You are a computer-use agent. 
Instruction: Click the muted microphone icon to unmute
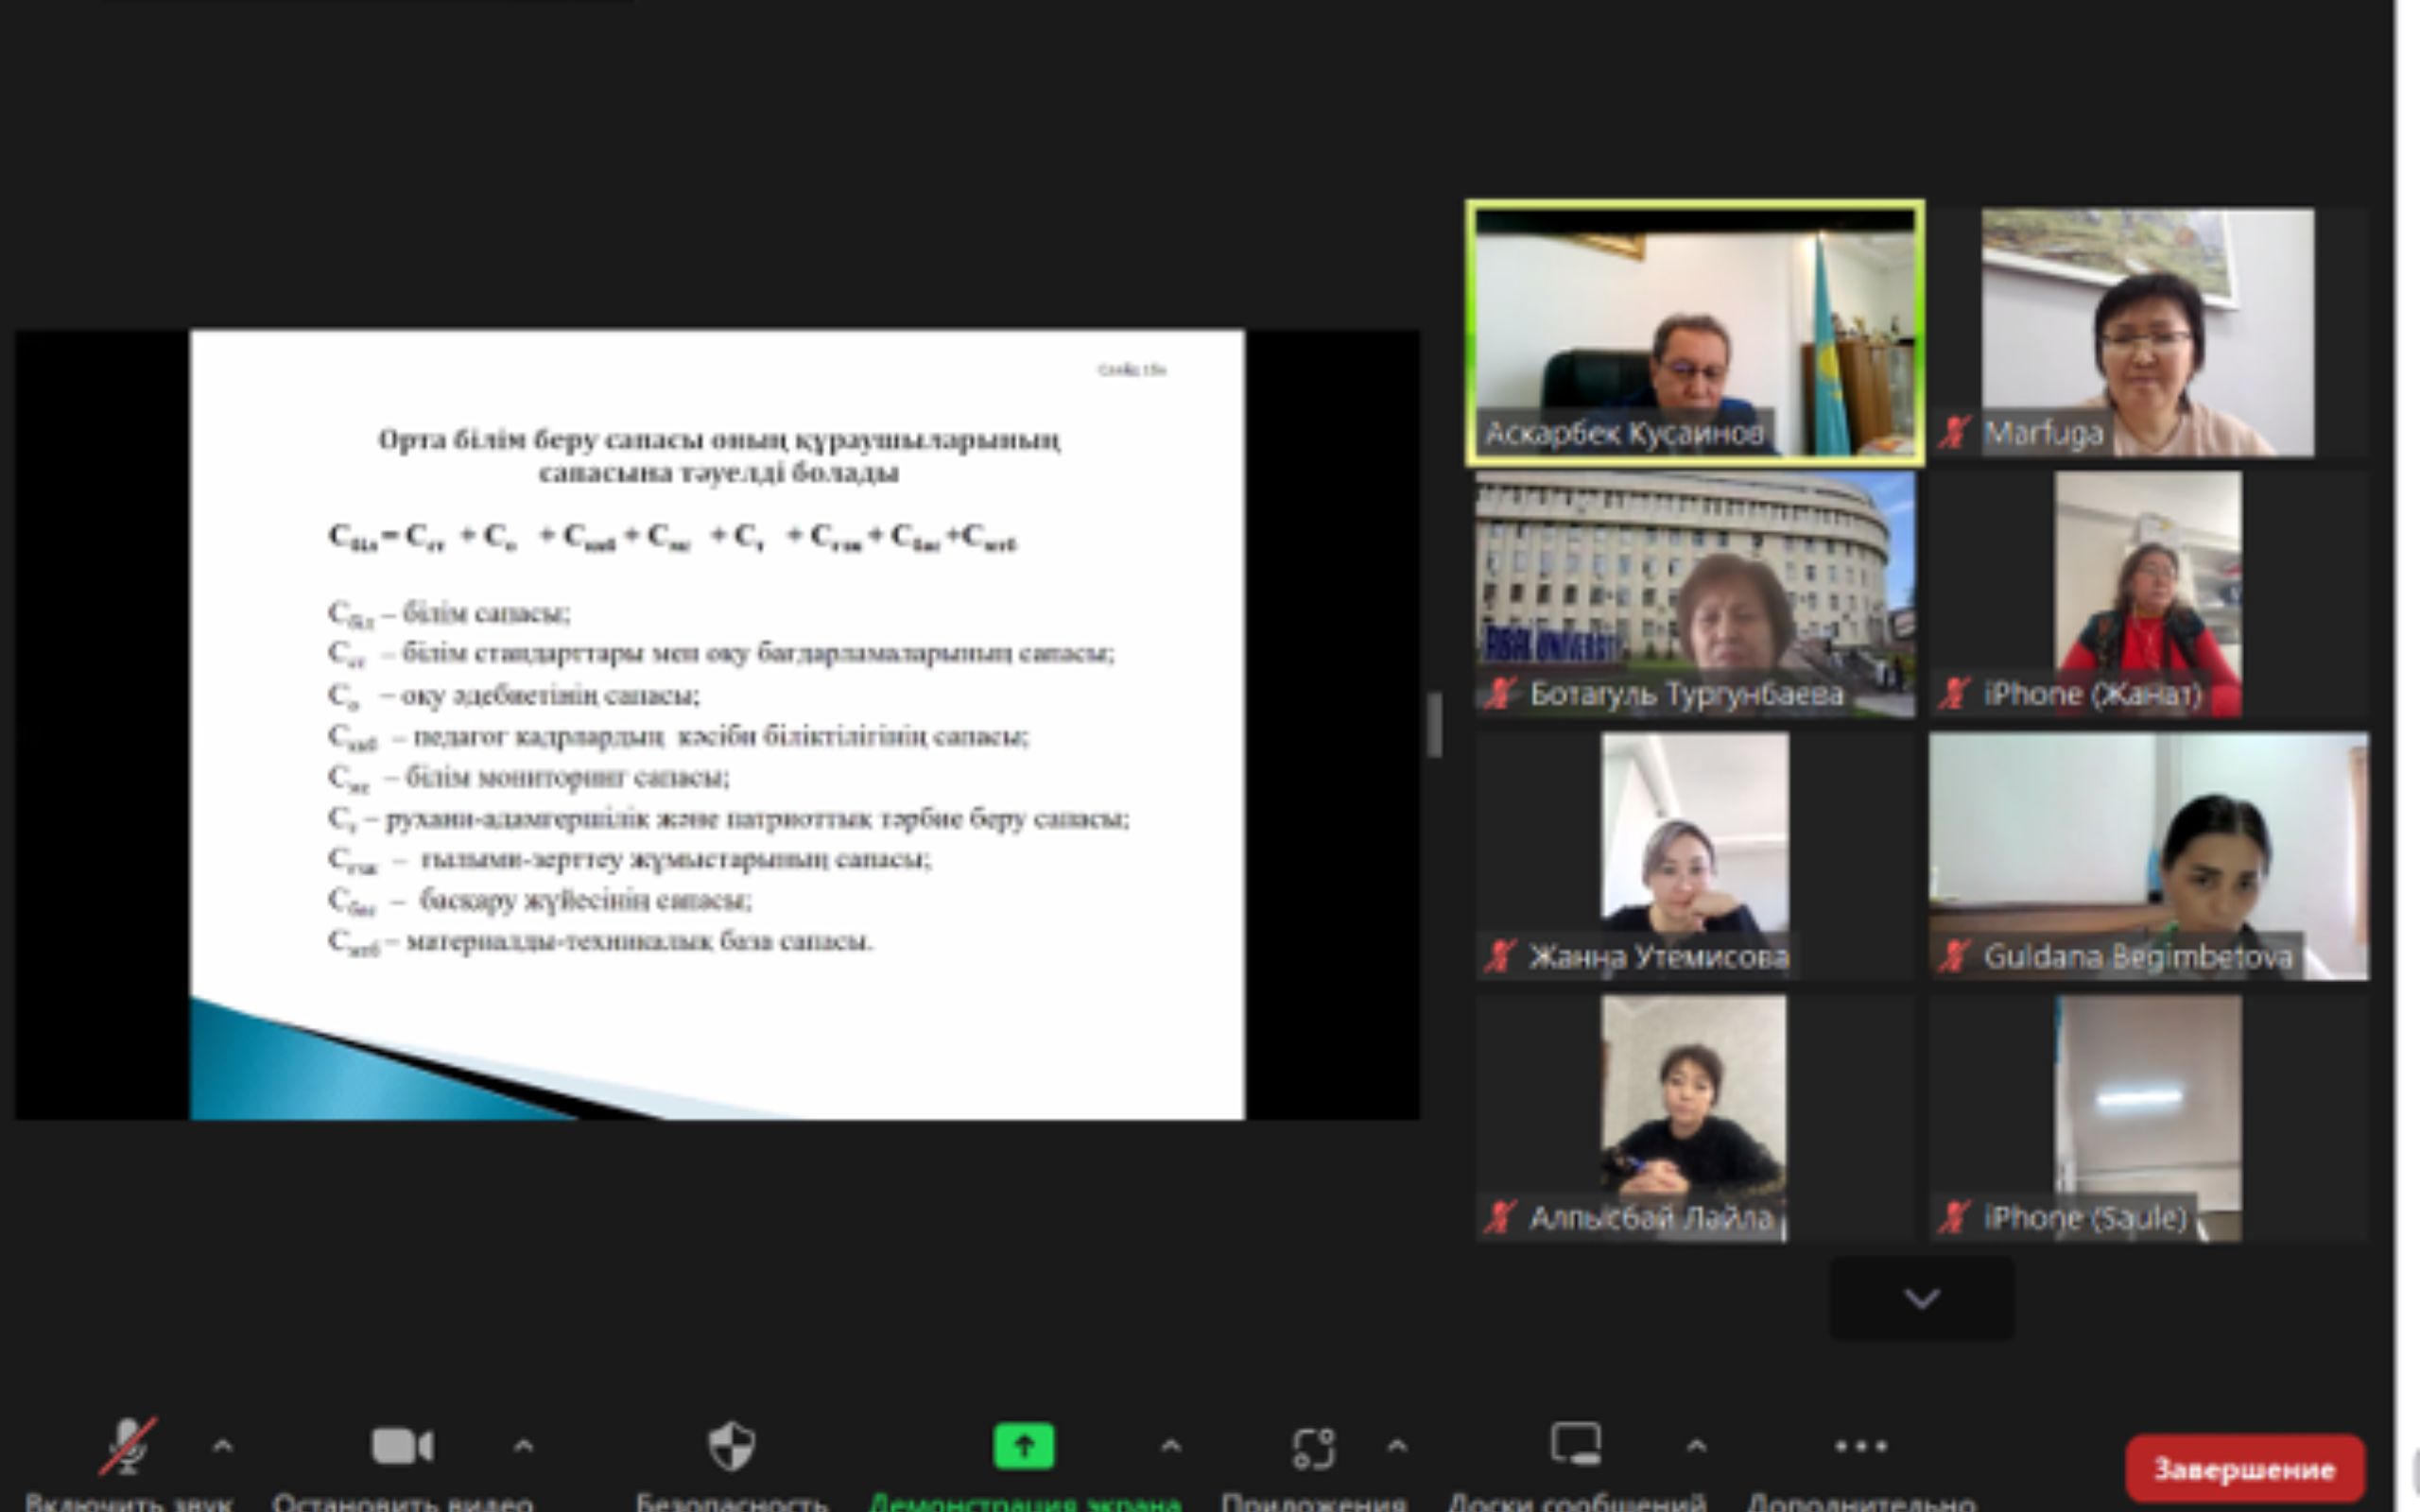127,1446
